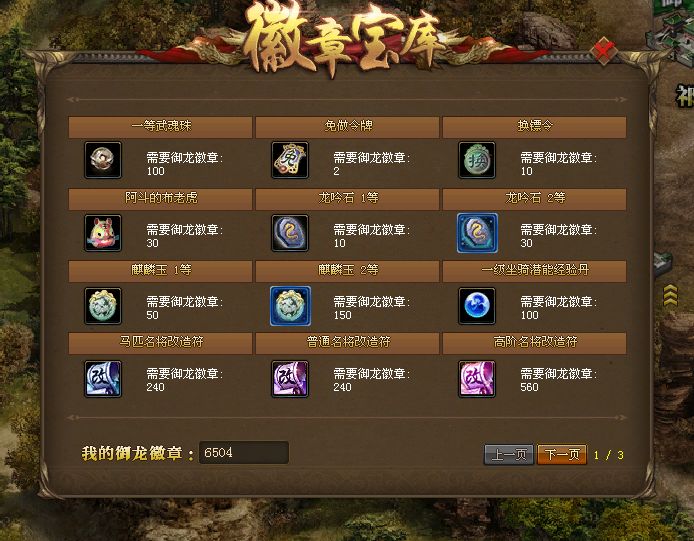This screenshot has width=694, height=541.
Task: Click the 免做令牌 token icon
Action: (290, 160)
